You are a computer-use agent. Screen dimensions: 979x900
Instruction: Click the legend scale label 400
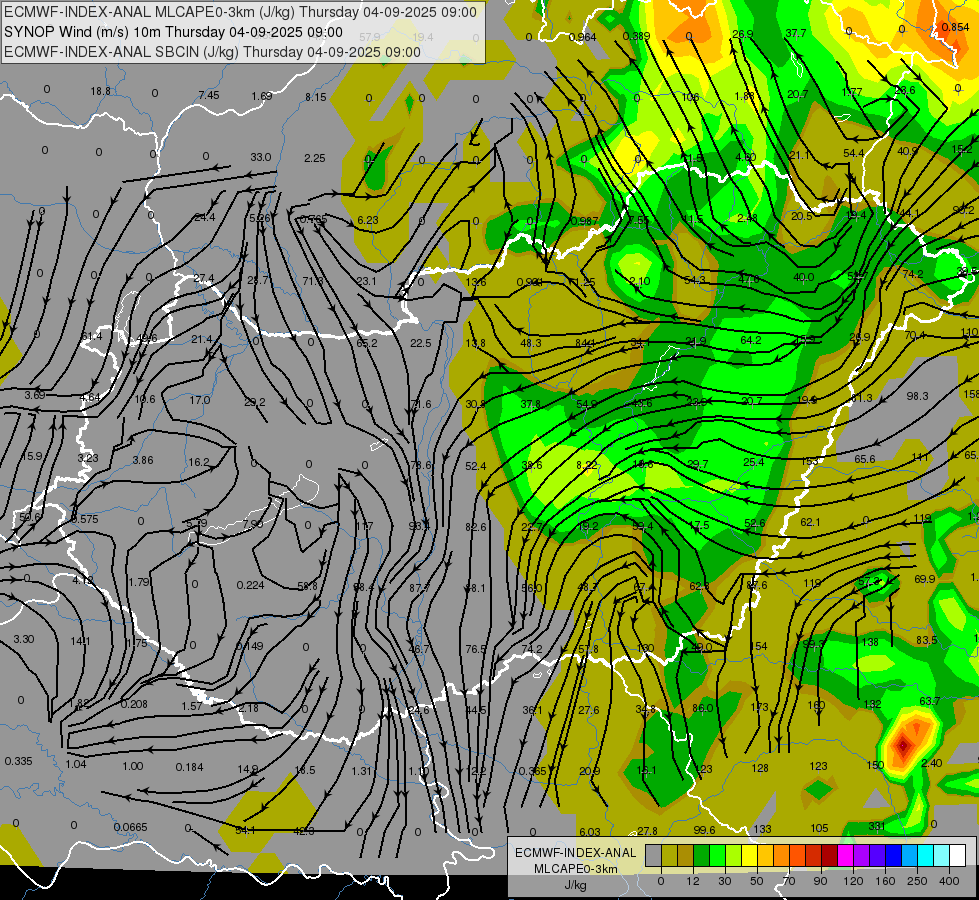(949, 881)
